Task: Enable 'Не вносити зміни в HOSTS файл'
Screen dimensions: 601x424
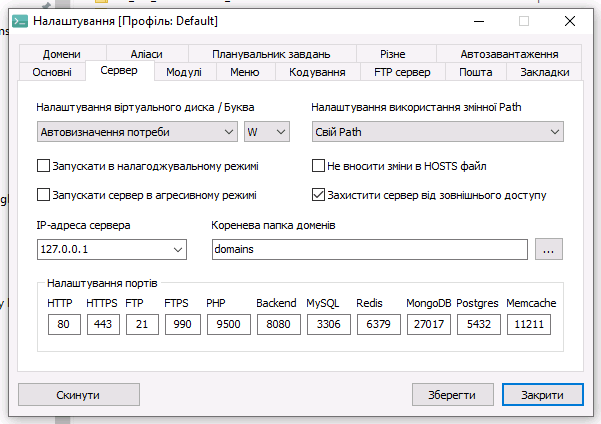Action: click(x=320, y=166)
